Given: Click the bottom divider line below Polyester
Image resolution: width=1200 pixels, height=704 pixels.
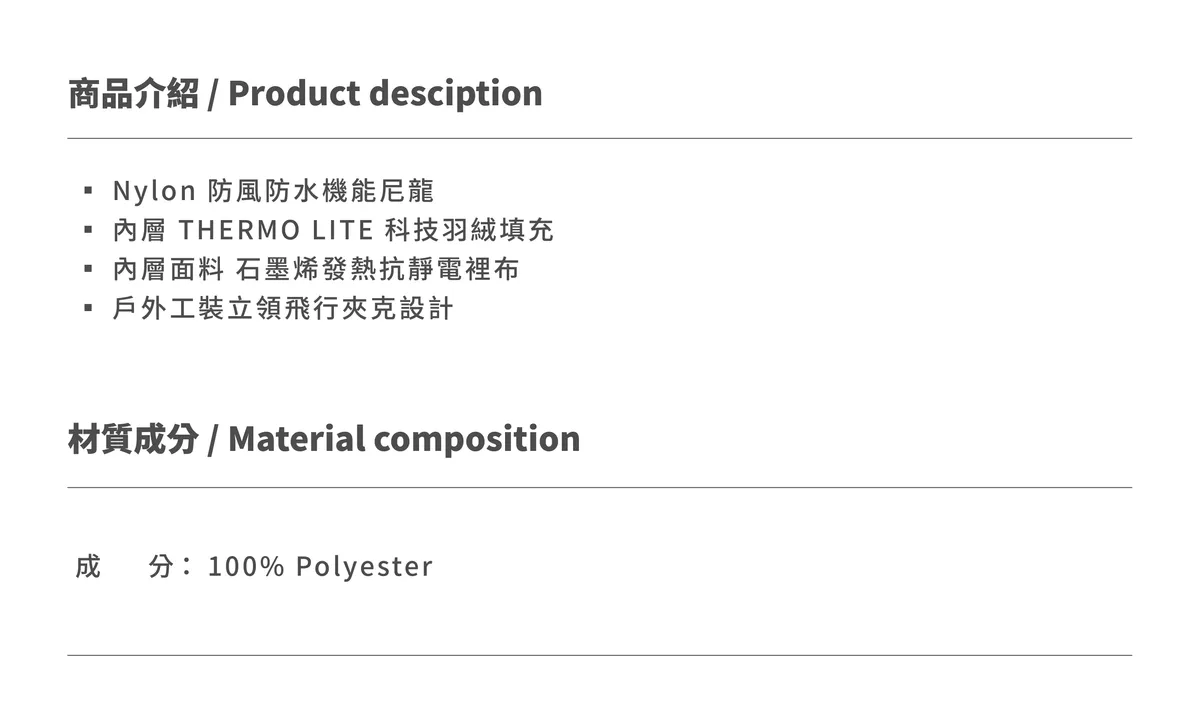Looking at the screenshot, I should (x=600, y=655).
